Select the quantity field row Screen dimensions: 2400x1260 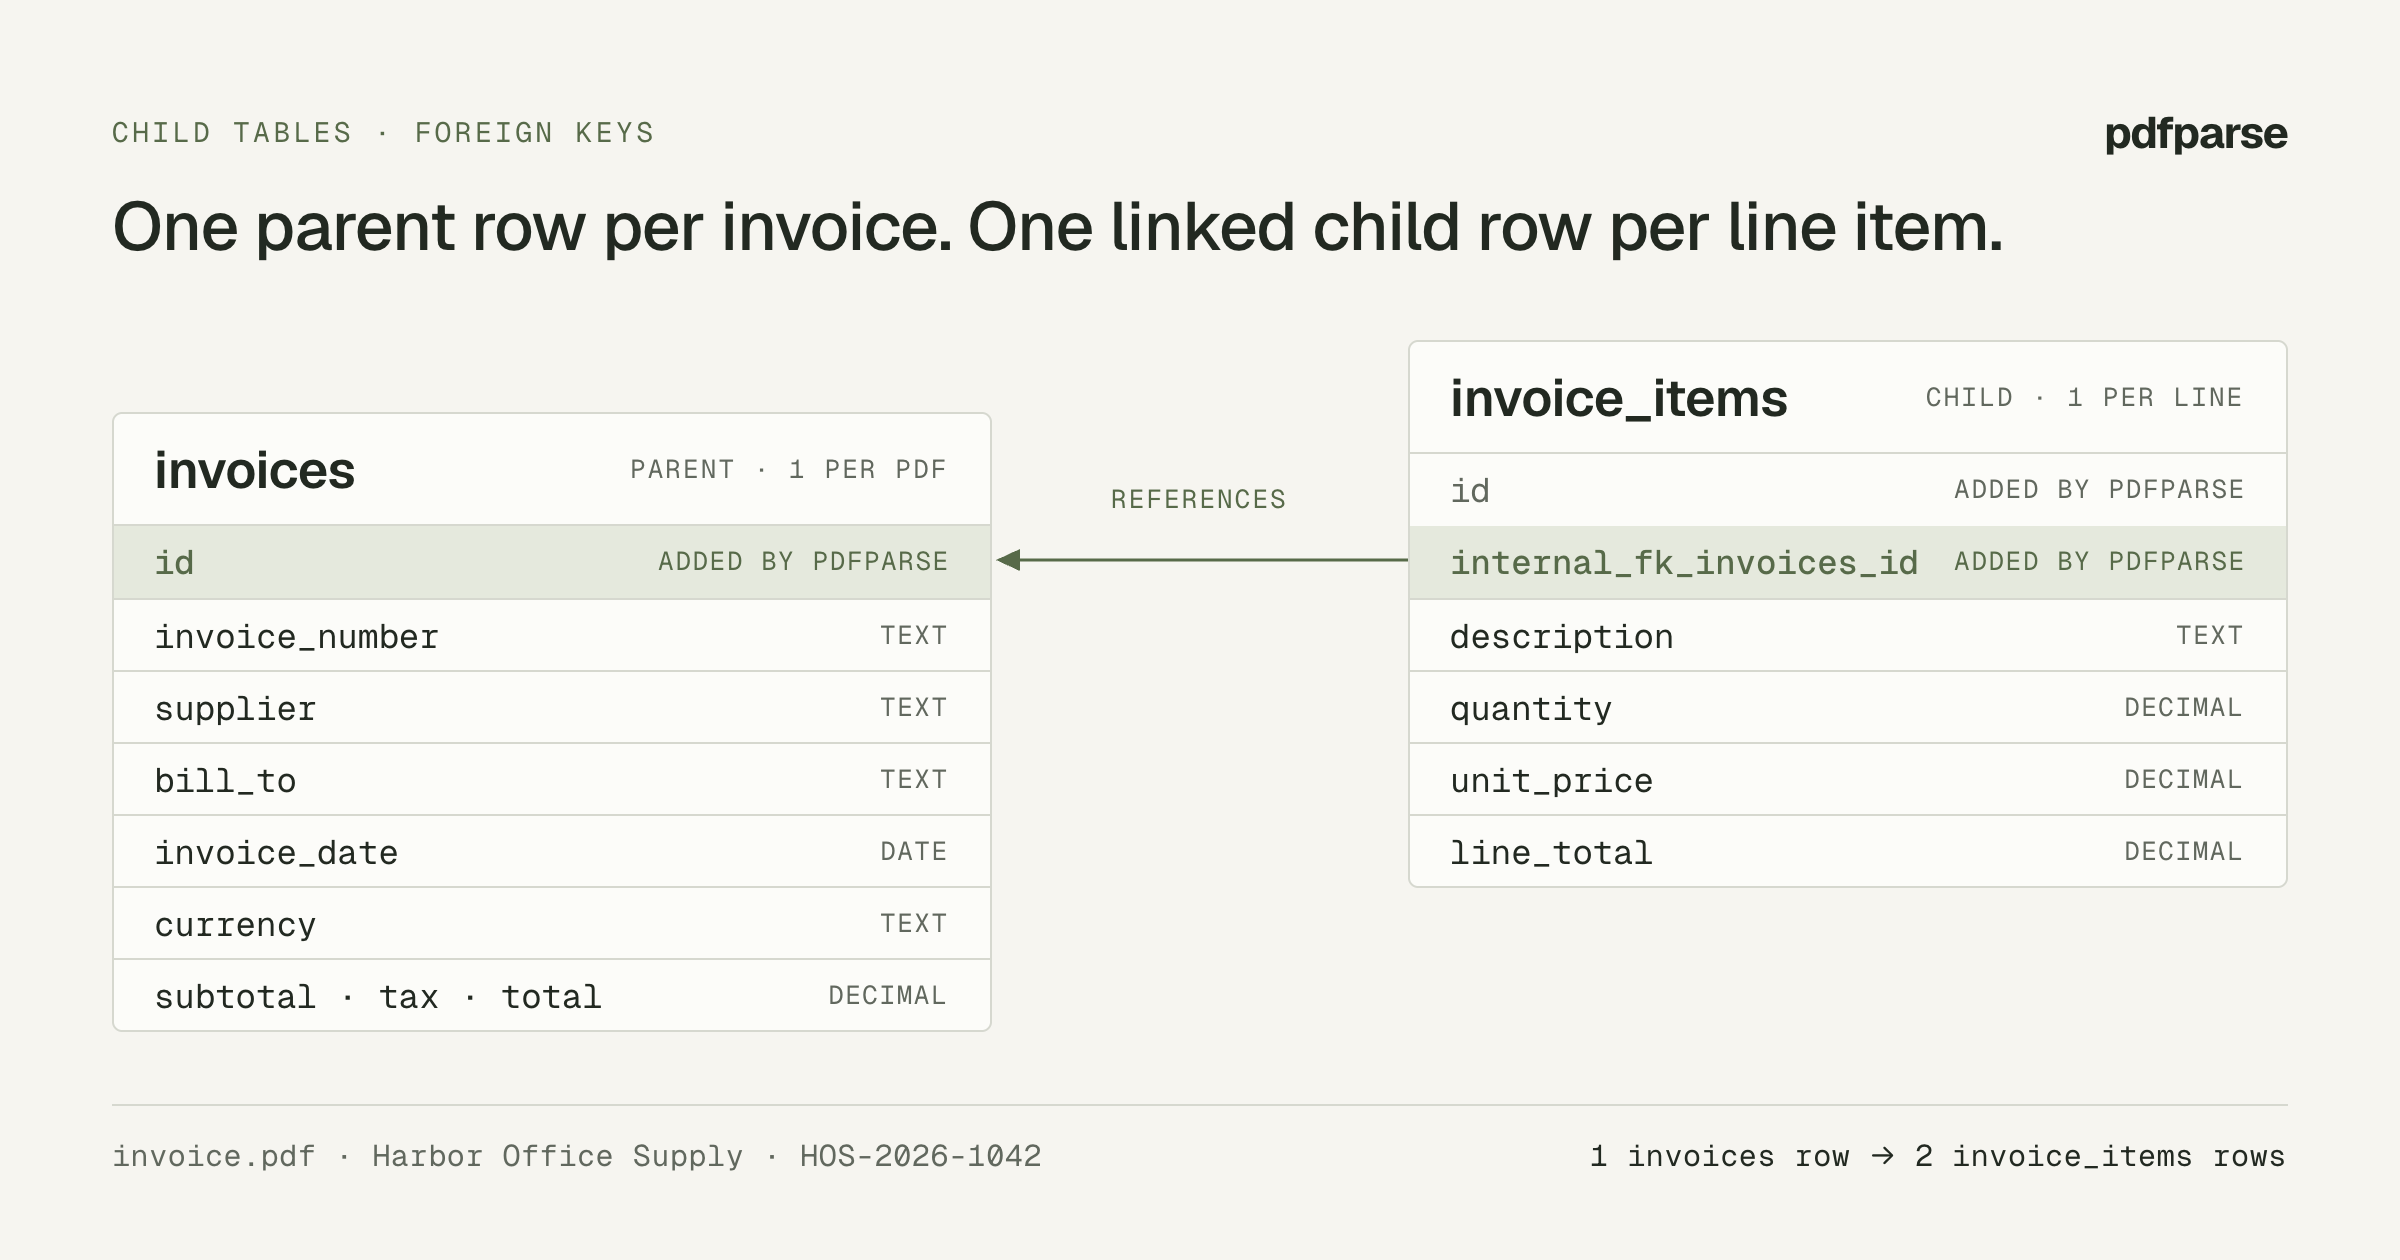coord(1848,707)
